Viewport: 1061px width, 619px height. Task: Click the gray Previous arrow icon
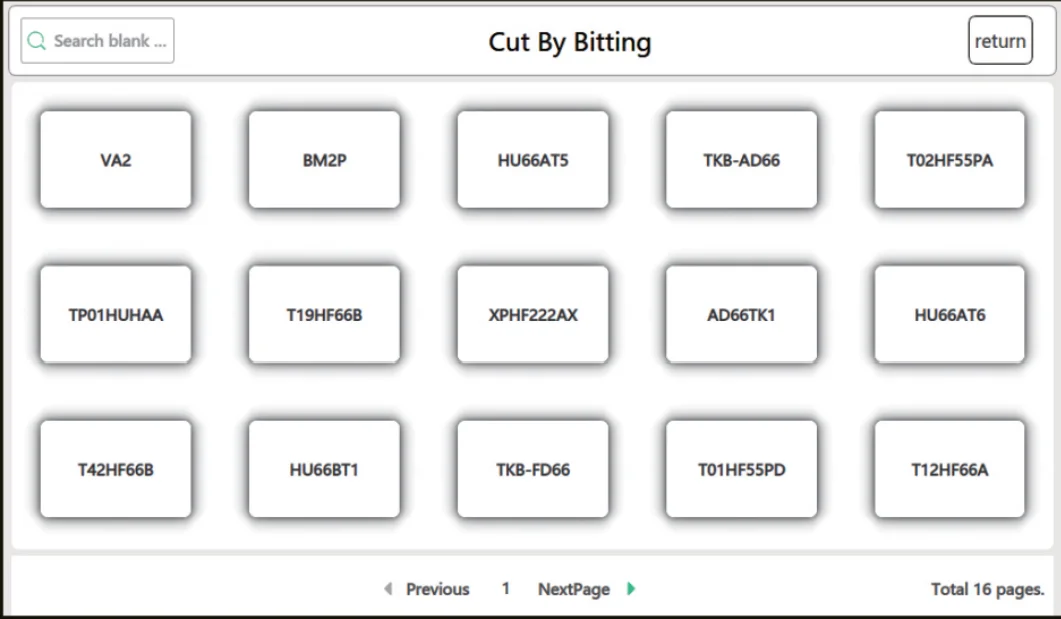pyautogui.click(x=388, y=589)
